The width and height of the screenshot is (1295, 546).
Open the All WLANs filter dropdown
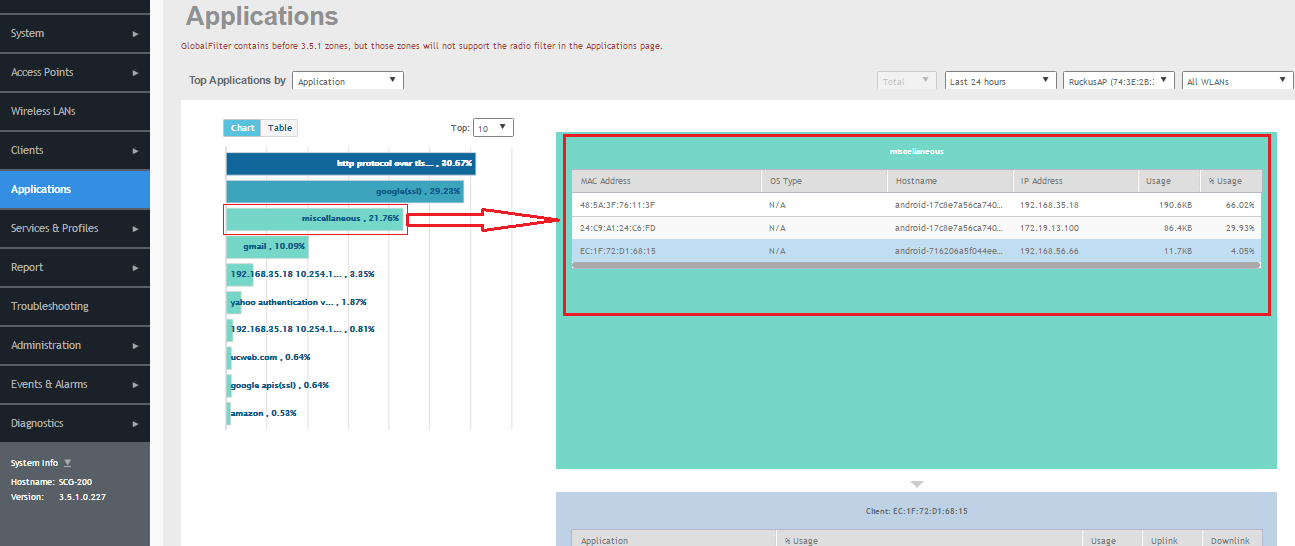(x=1237, y=81)
